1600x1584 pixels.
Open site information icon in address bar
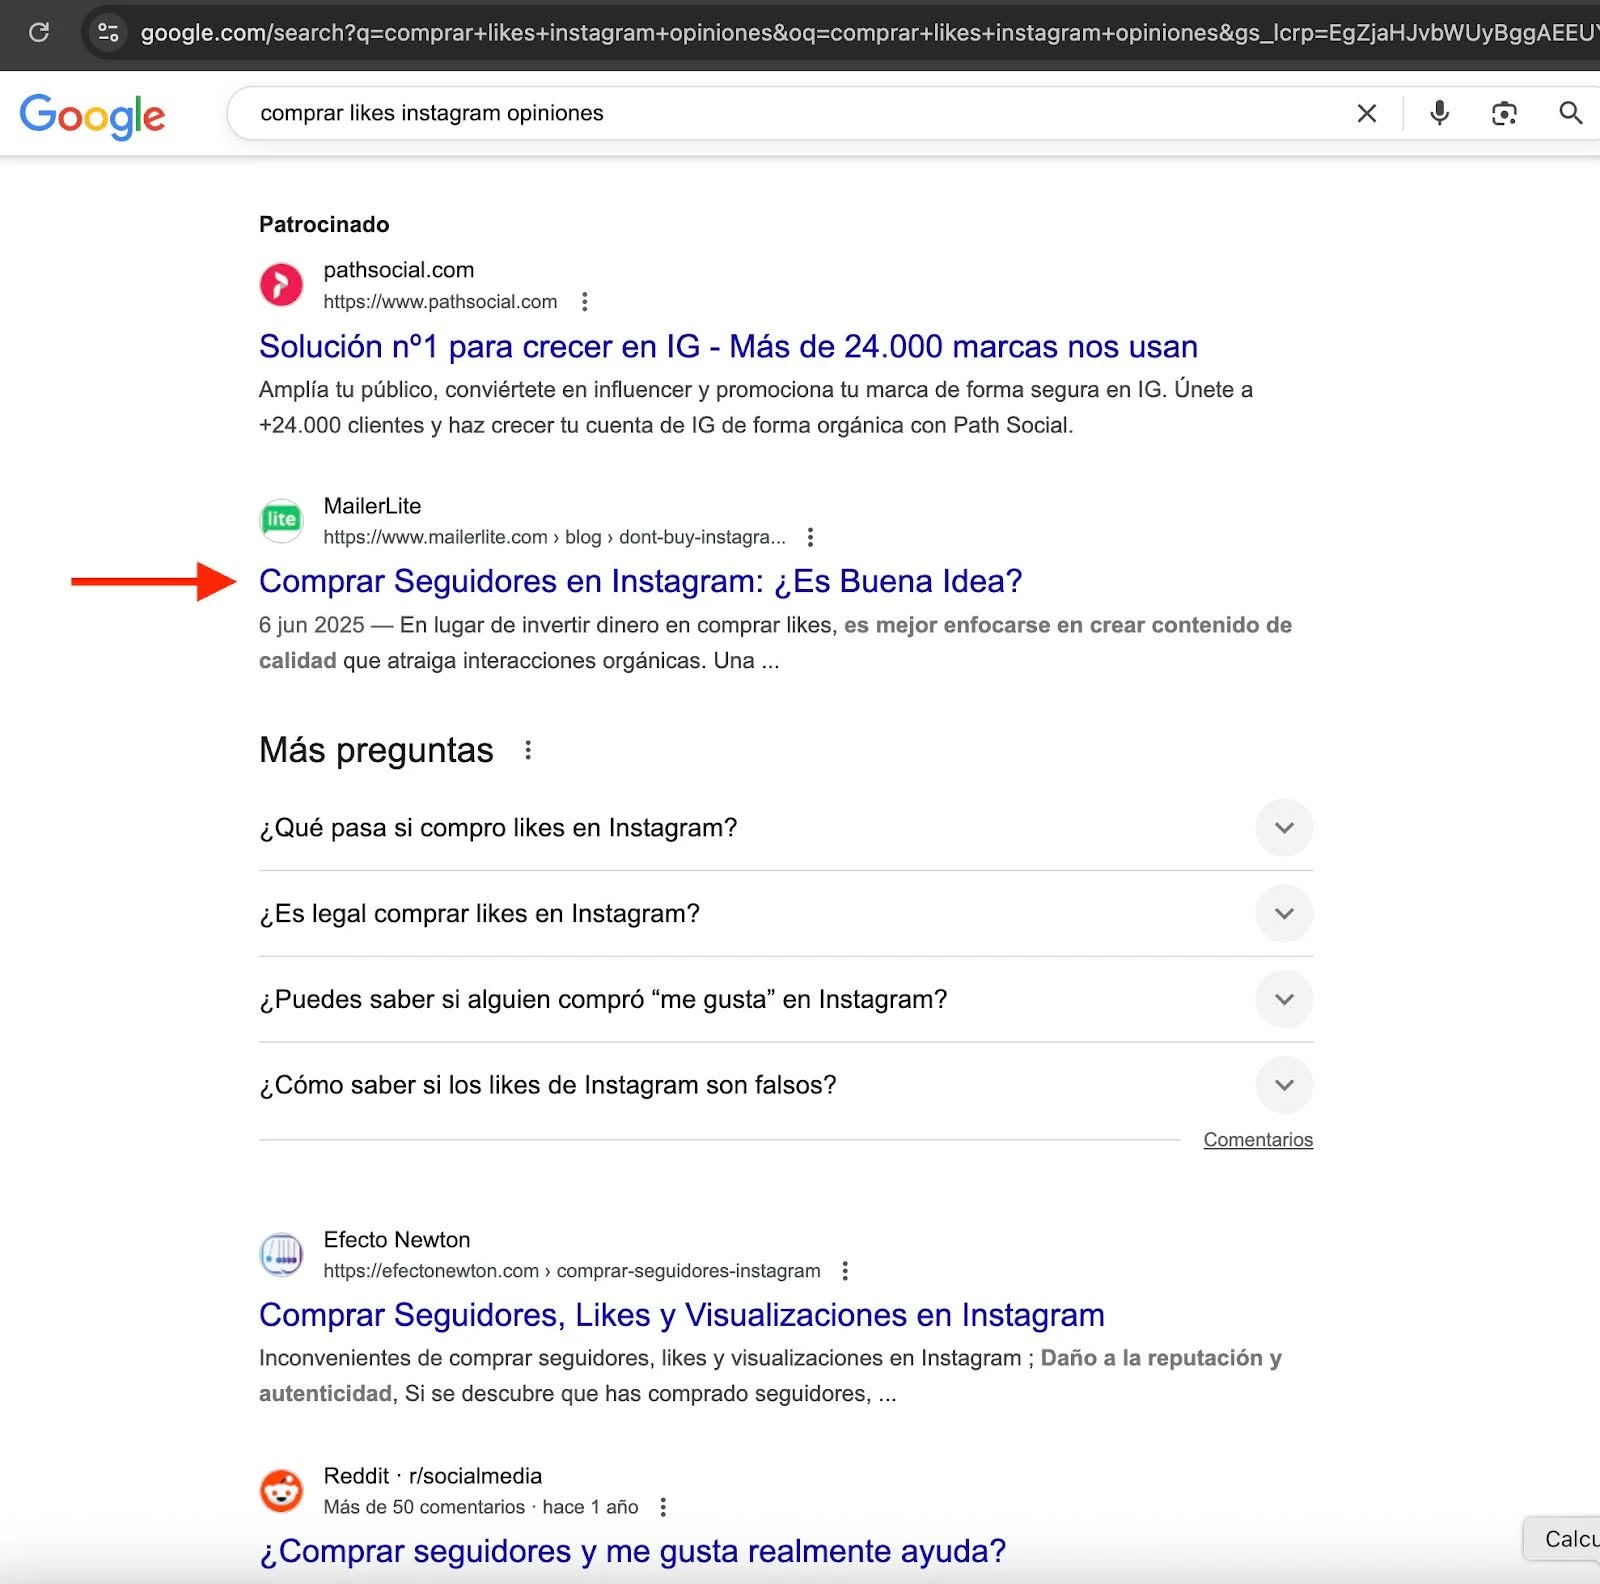pyautogui.click(x=108, y=32)
